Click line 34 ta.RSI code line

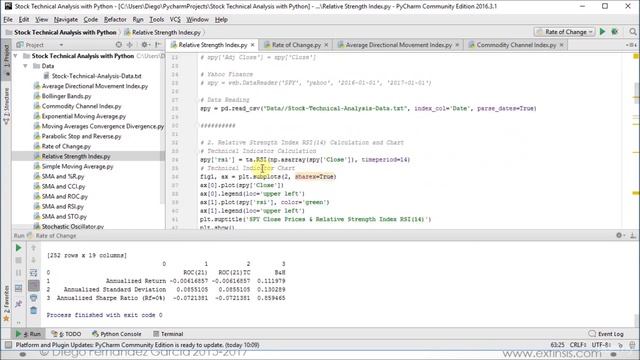(x=304, y=160)
